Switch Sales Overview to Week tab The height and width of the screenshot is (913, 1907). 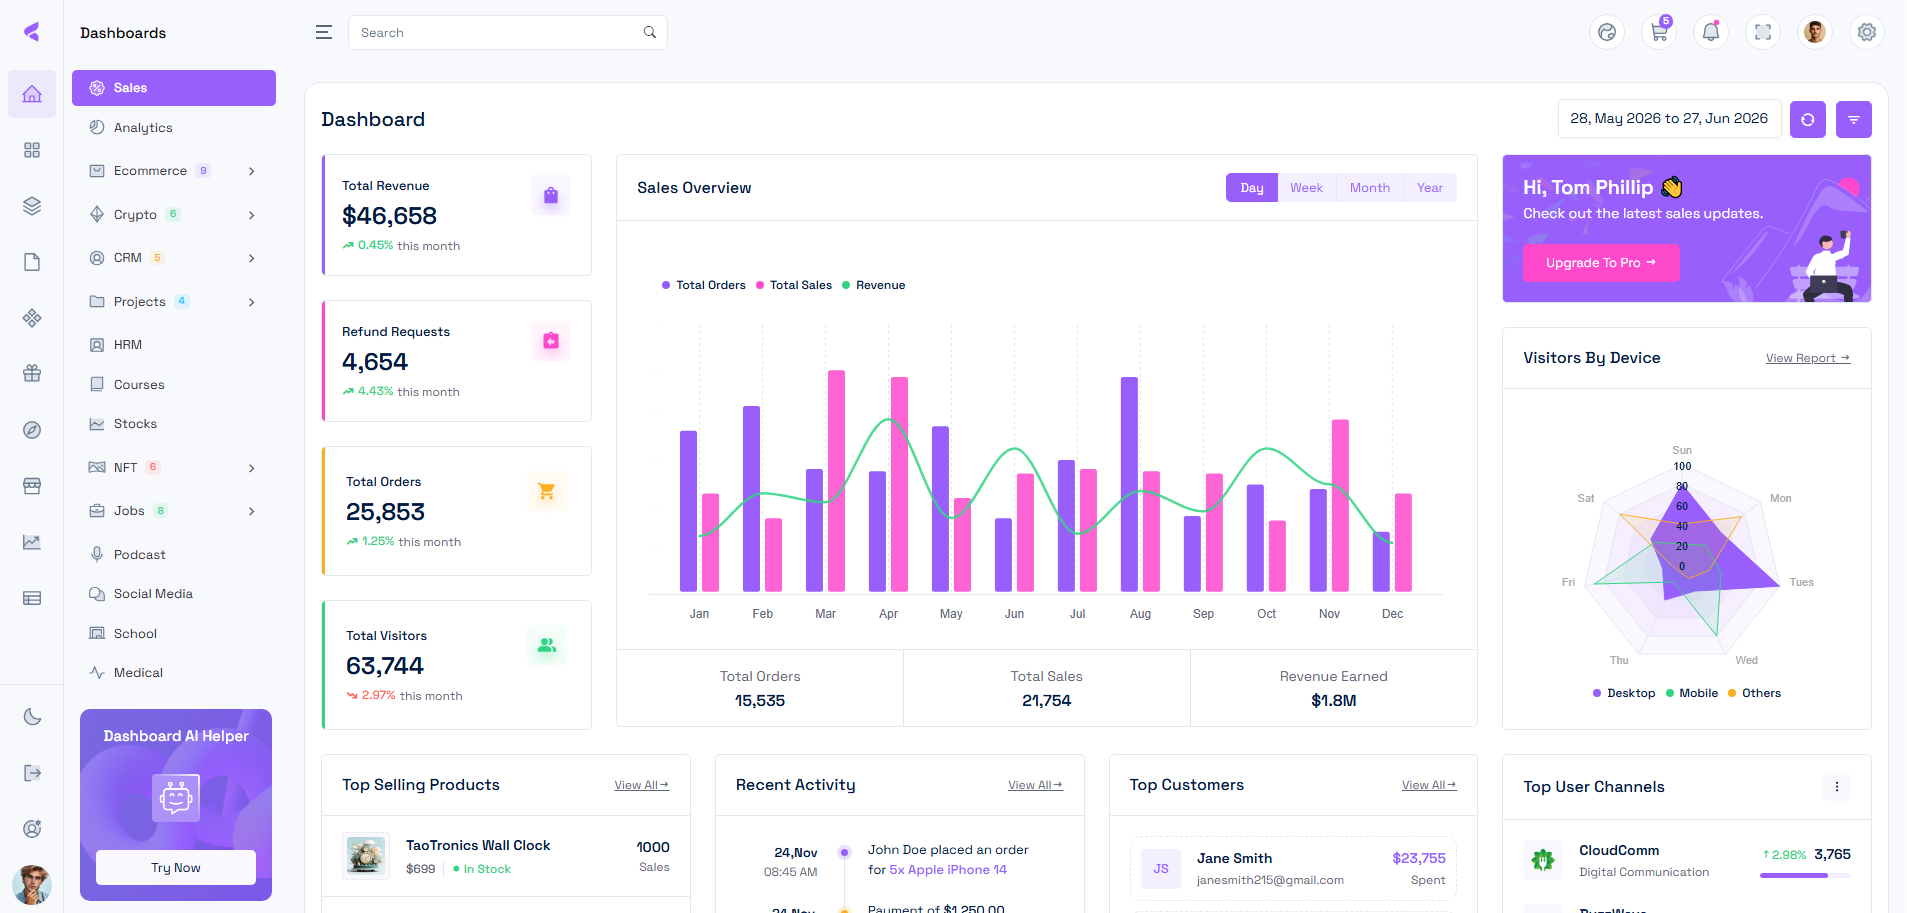pos(1306,188)
